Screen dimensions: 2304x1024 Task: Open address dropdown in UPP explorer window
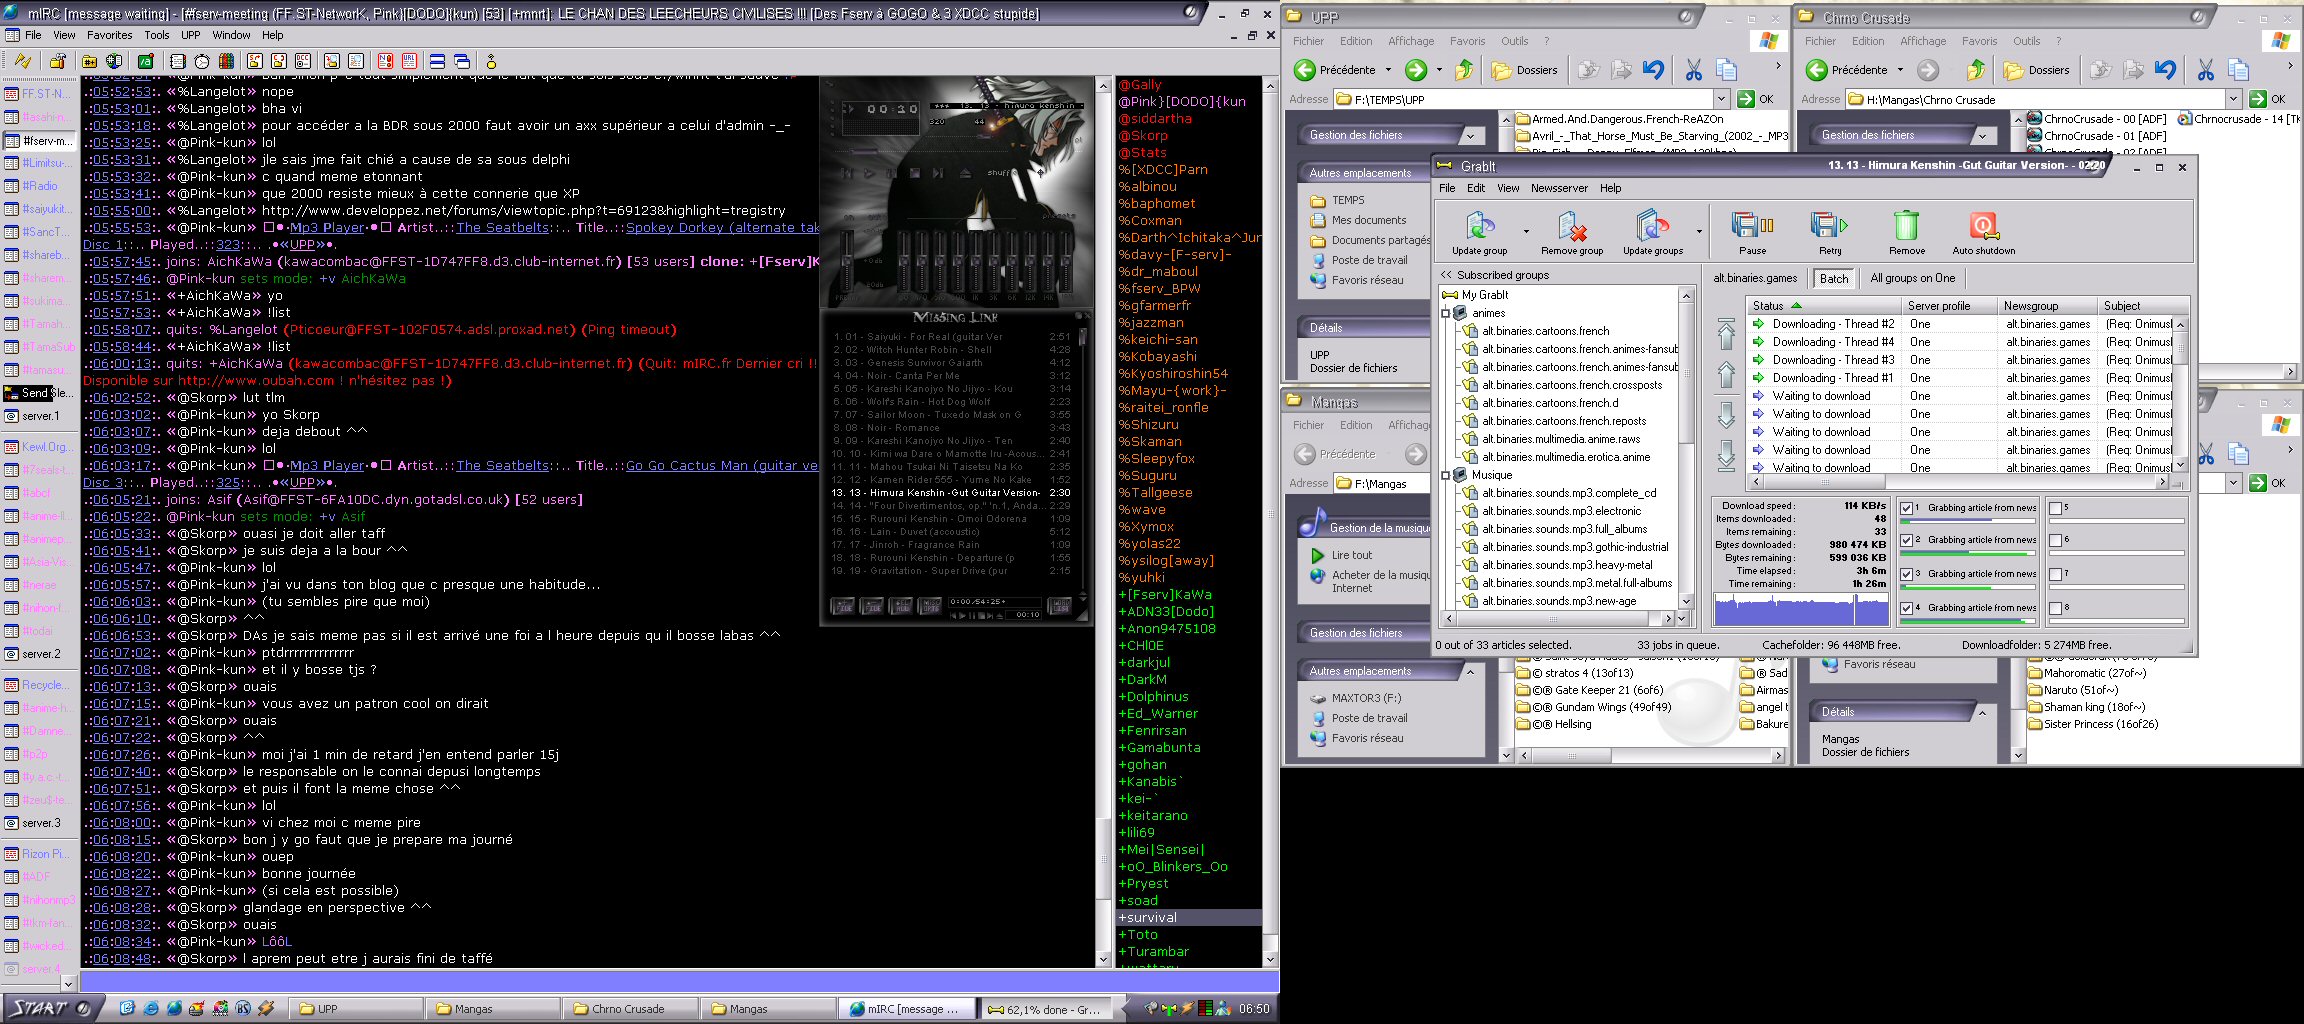click(x=1721, y=99)
